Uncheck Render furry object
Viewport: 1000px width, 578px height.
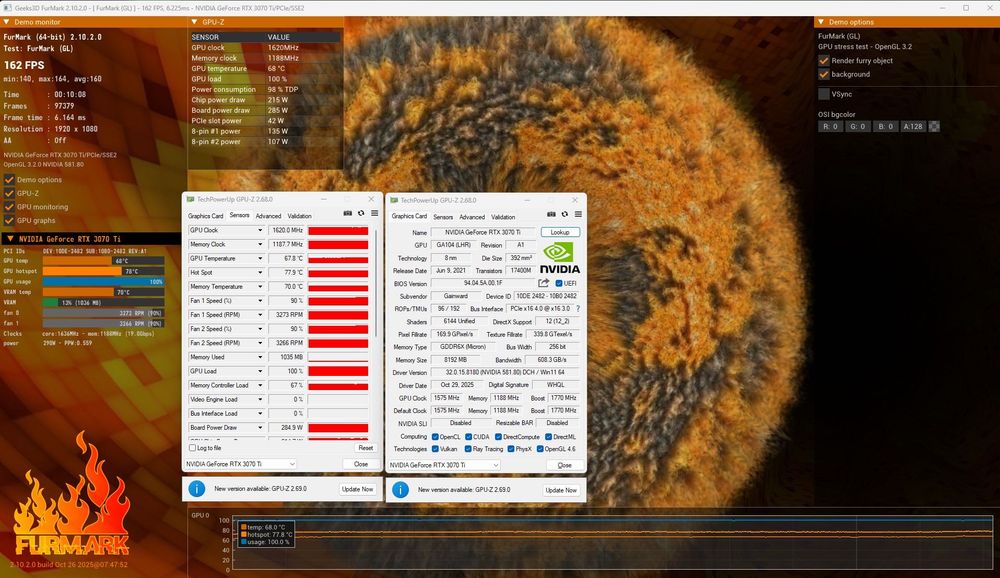coord(824,61)
